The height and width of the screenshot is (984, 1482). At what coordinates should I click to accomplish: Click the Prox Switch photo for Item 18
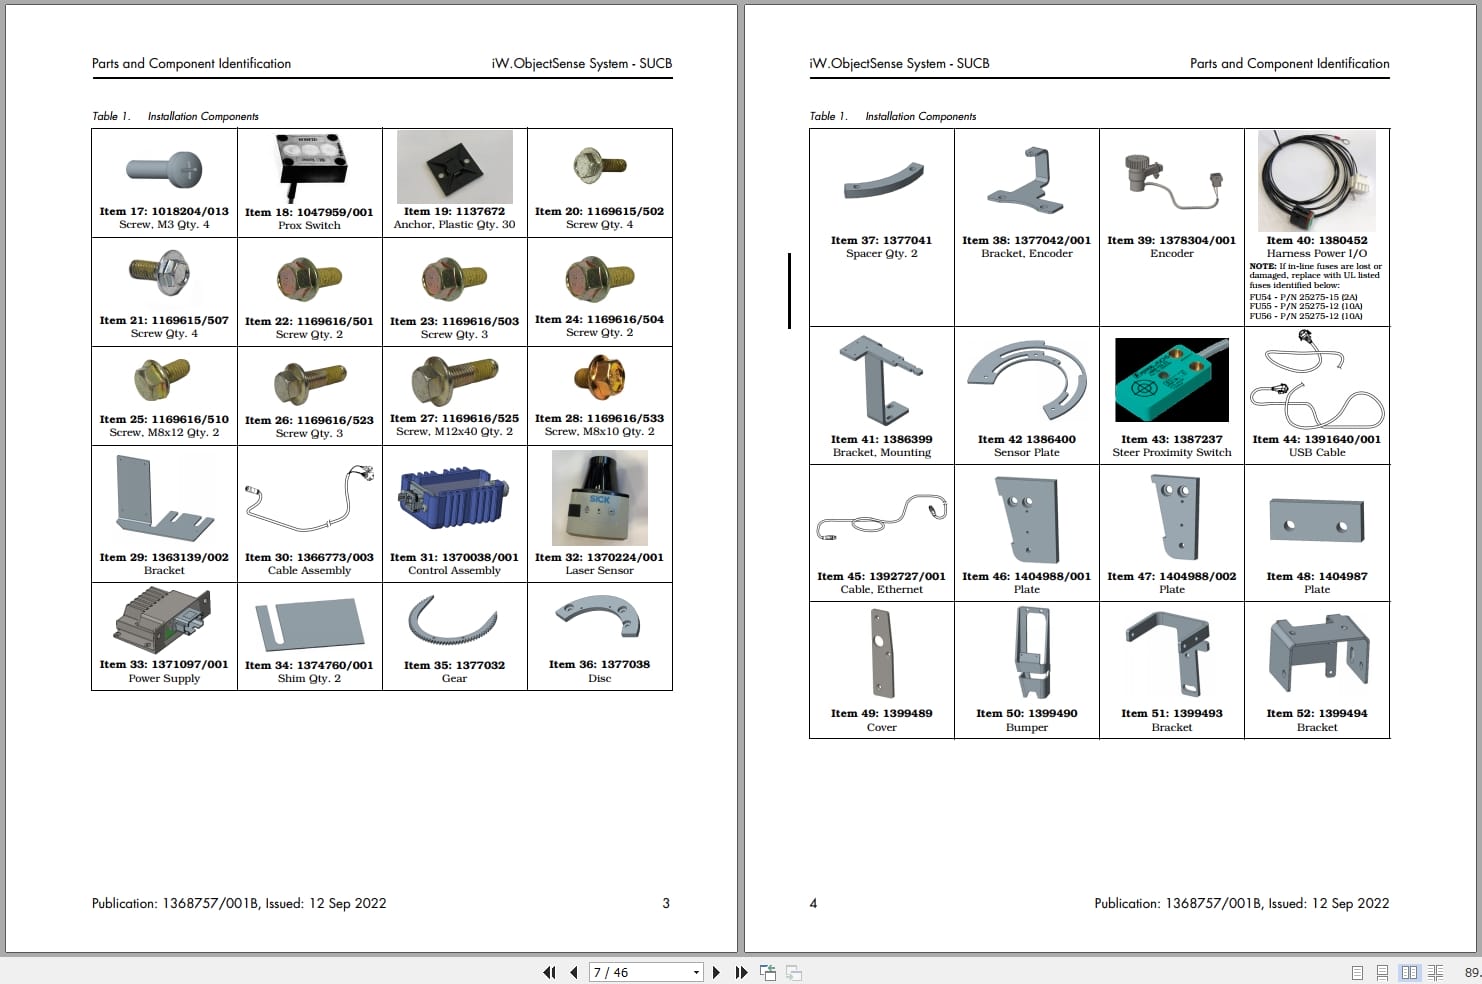309,166
